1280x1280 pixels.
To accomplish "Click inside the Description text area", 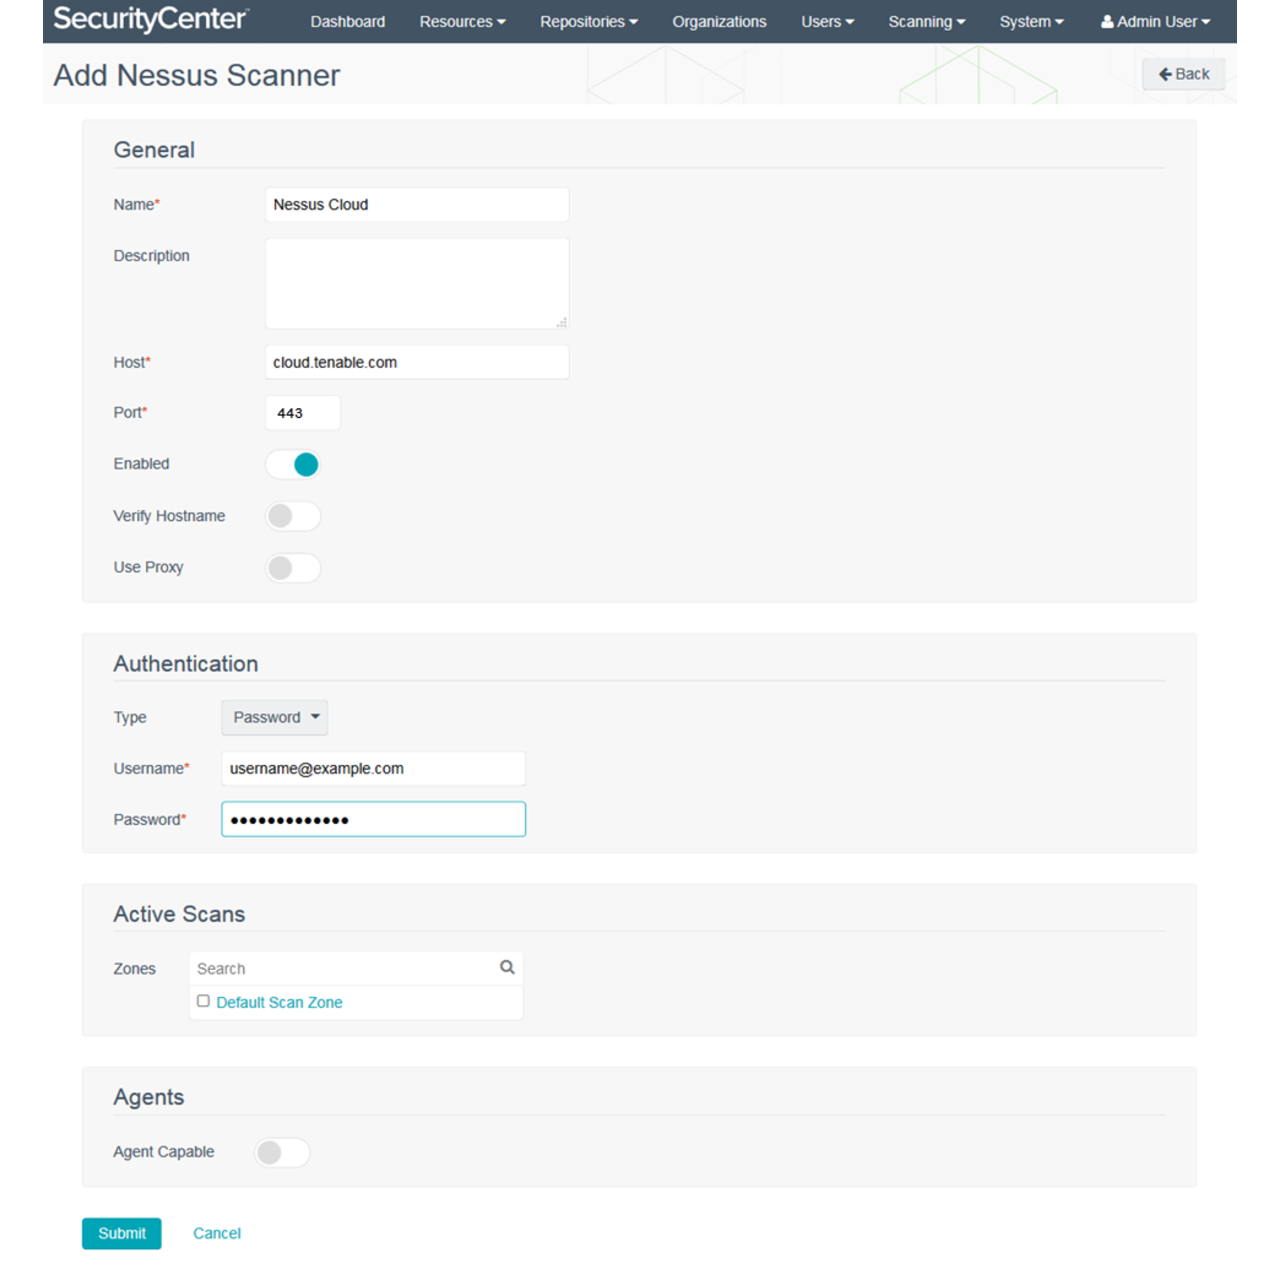I will [x=416, y=282].
